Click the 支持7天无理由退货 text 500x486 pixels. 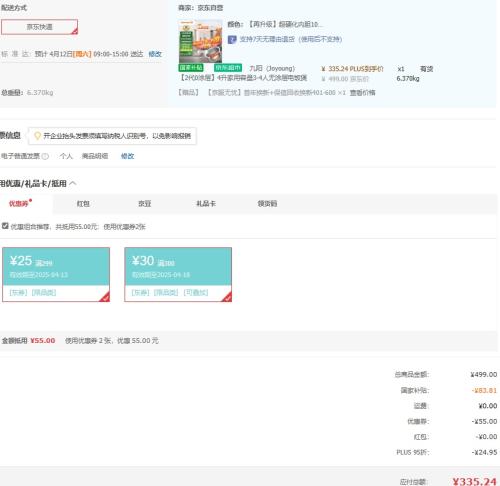[x=291, y=39]
